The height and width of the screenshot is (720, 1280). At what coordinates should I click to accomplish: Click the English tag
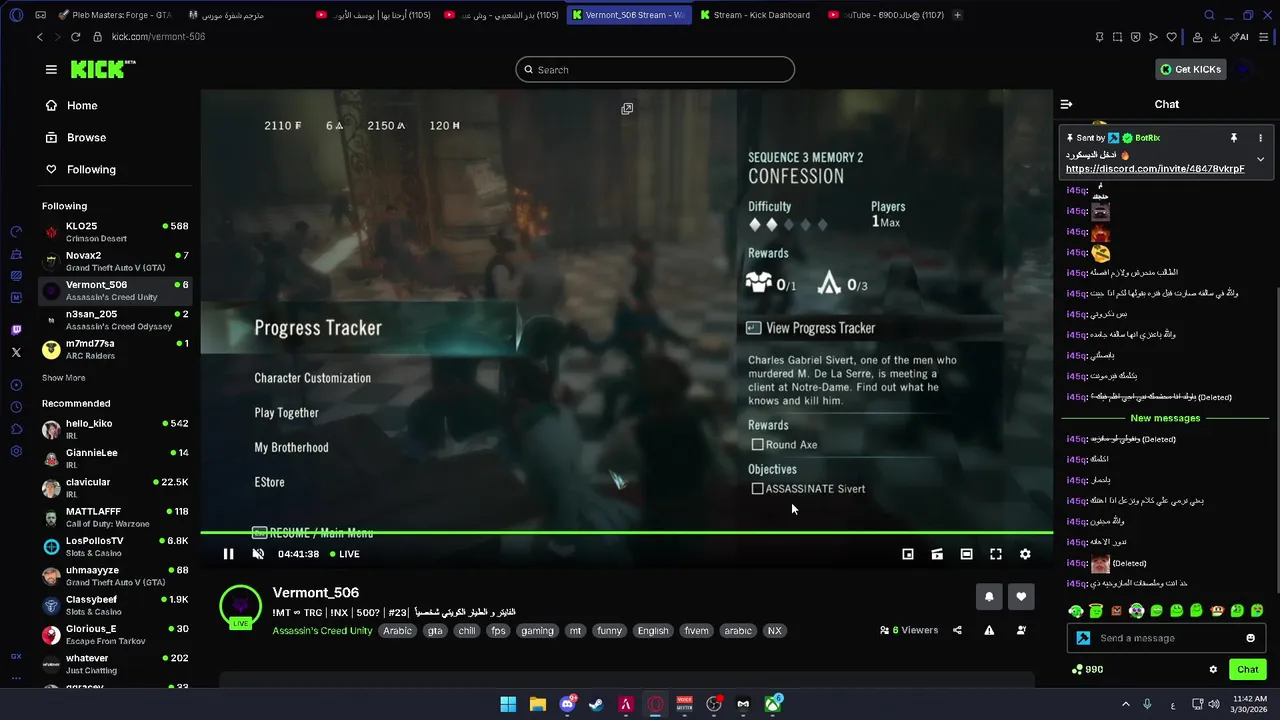click(x=652, y=631)
